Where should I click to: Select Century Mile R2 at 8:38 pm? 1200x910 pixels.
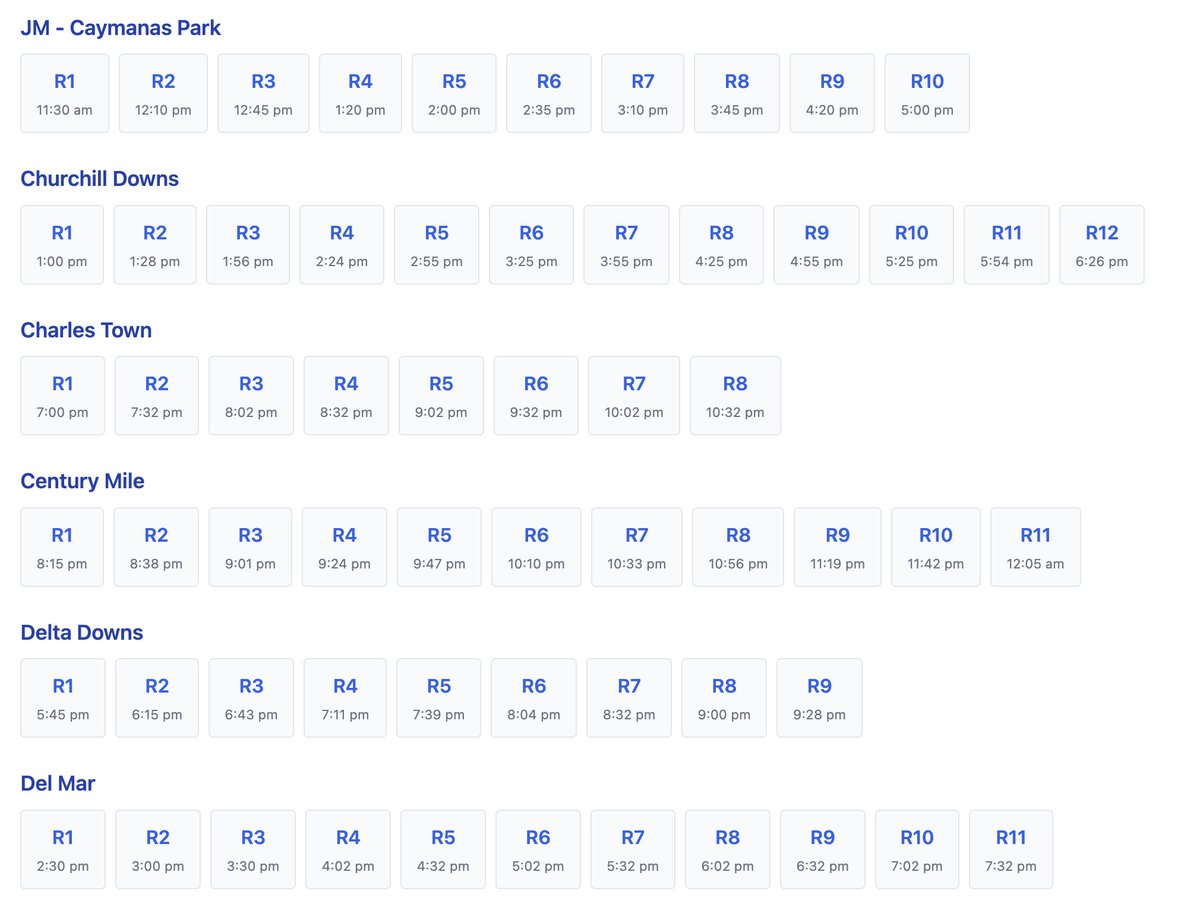[x=156, y=547]
